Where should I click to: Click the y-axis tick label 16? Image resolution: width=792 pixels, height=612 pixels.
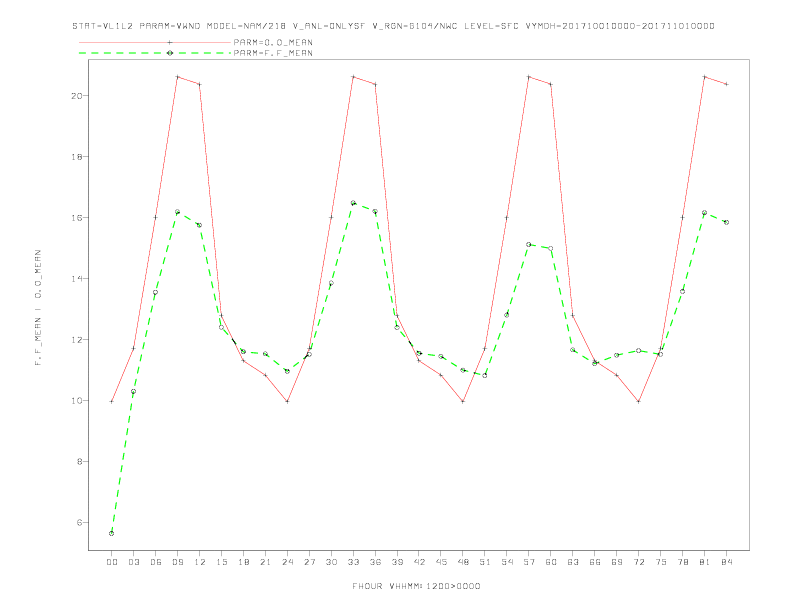click(77, 218)
